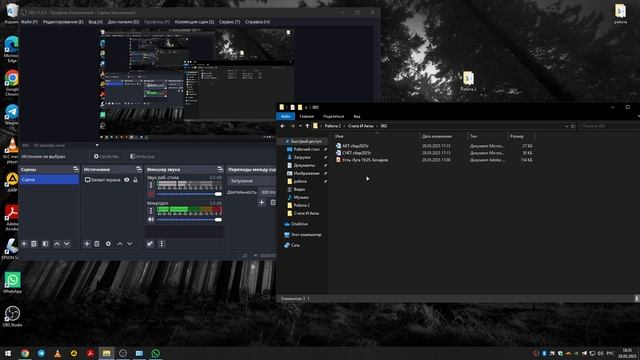Image resolution: width=640 pixels, height=360 pixels.
Task: Select Сцена in Scenes list
Action: 49,180
